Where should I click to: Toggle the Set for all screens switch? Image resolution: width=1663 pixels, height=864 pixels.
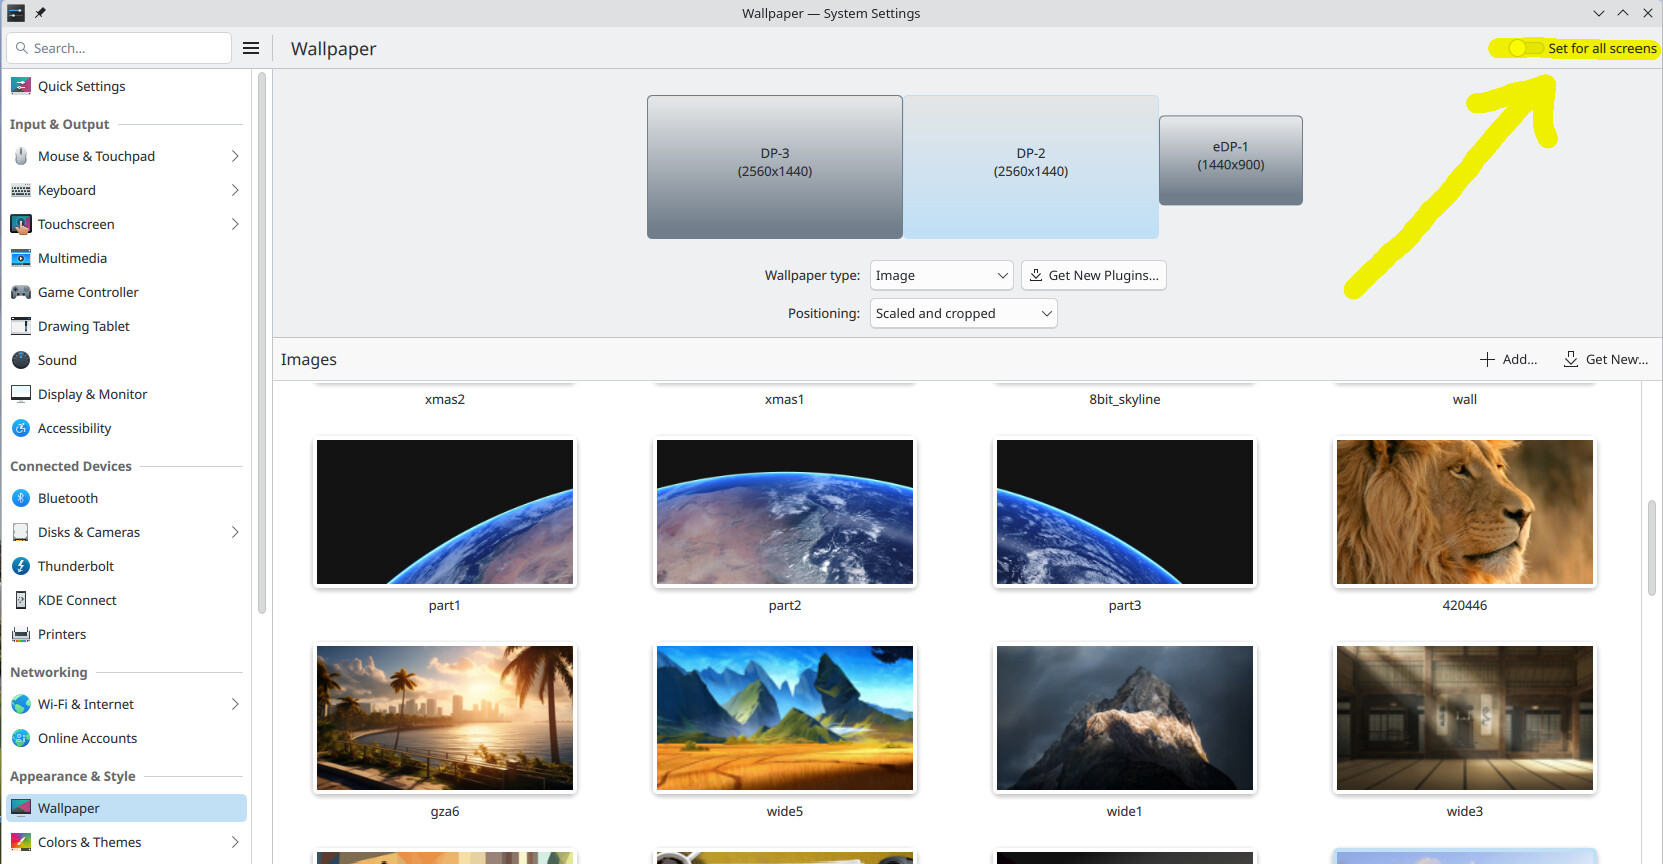click(x=1524, y=48)
